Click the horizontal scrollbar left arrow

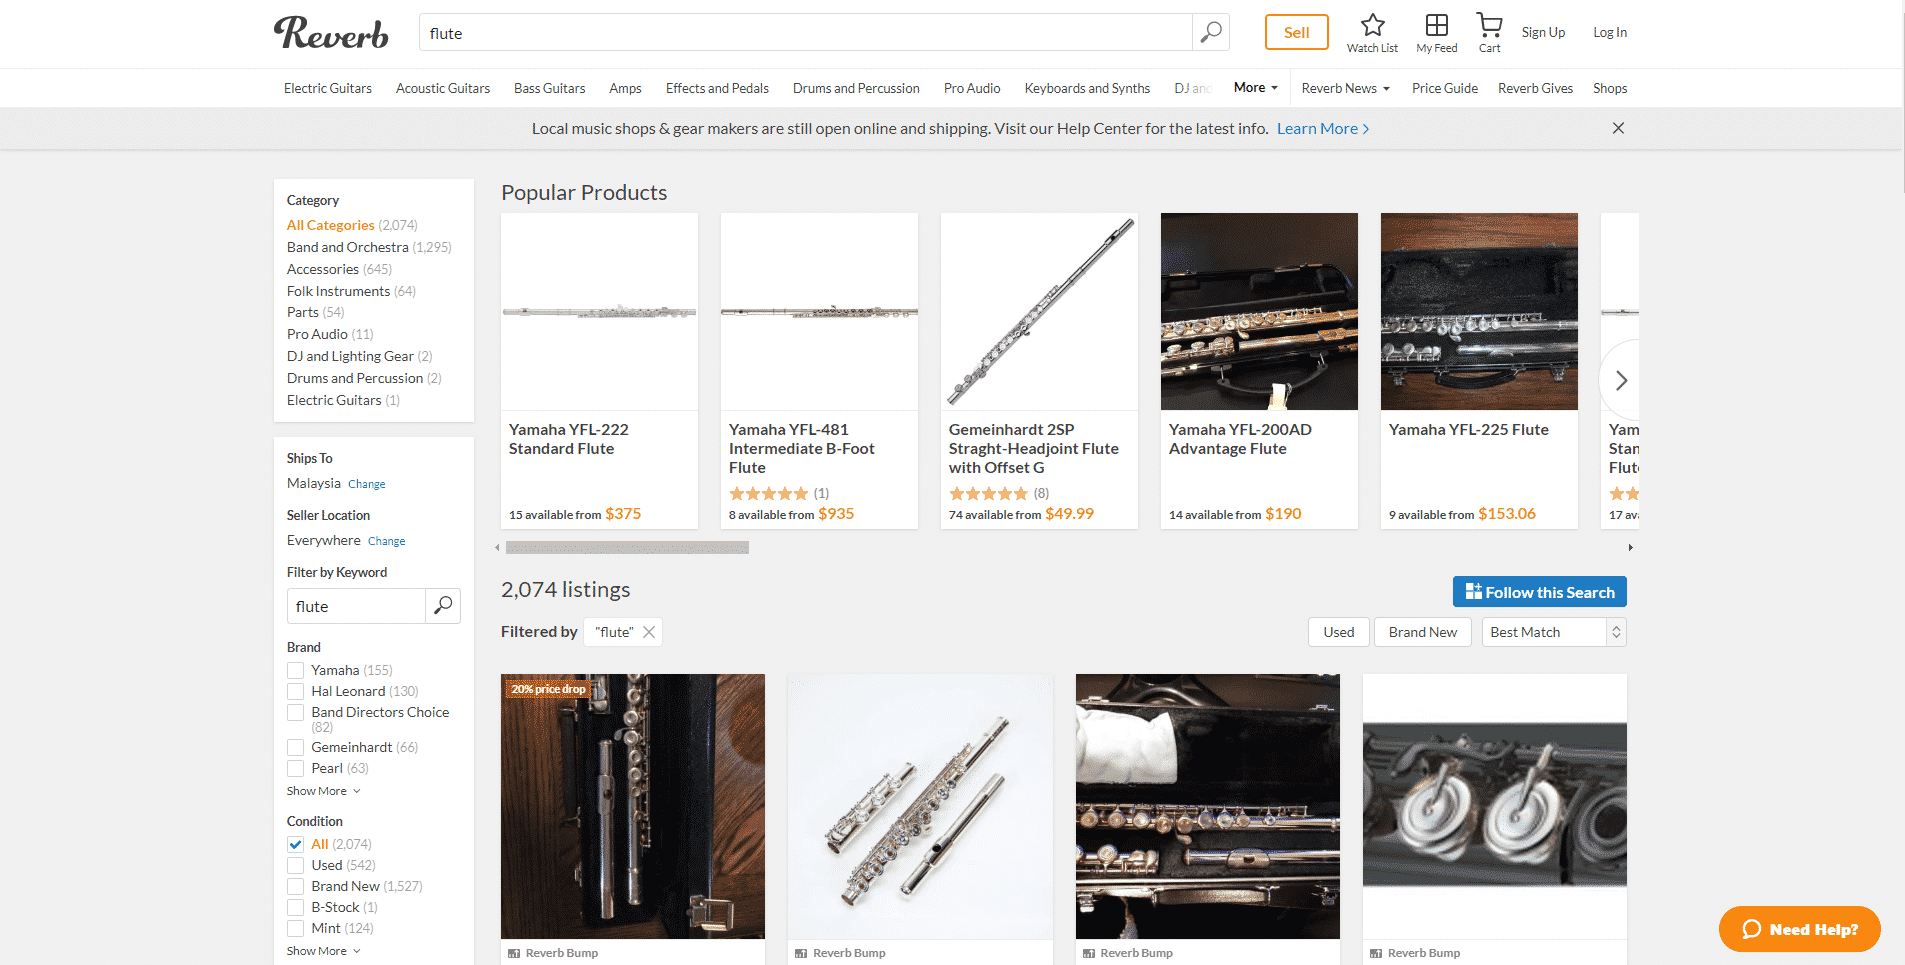click(497, 547)
